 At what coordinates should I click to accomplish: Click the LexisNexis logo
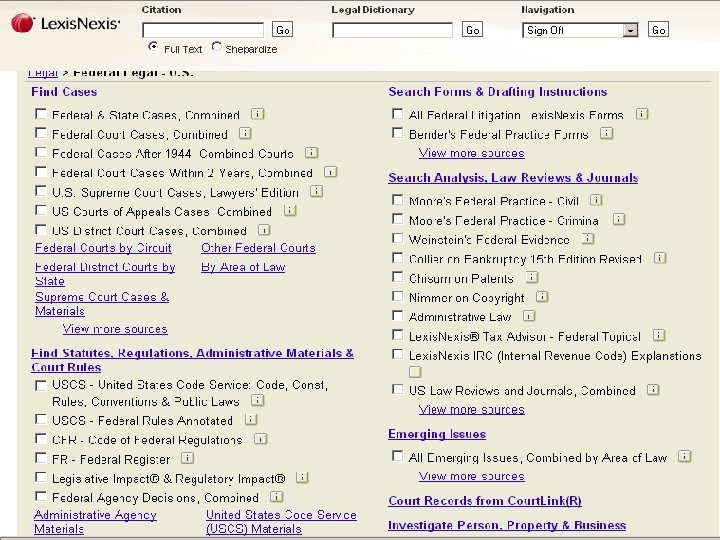(66, 23)
